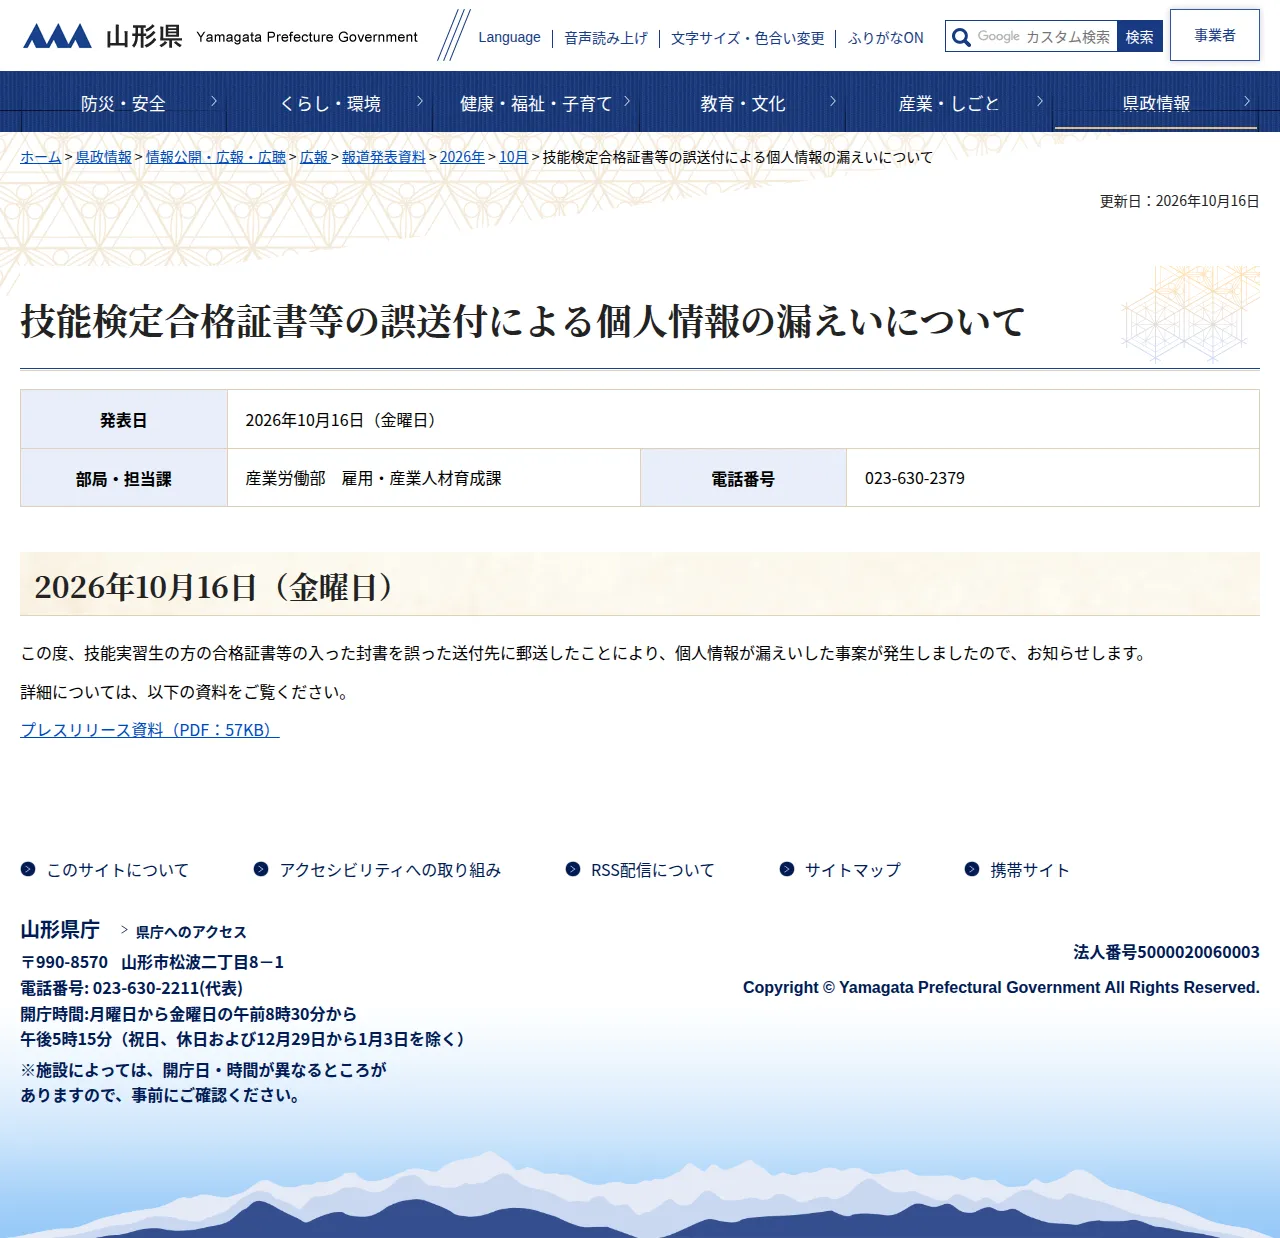Open the 携帯サイト footer link
This screenshot has height=1238, width=1280.
click(1030, 870)
